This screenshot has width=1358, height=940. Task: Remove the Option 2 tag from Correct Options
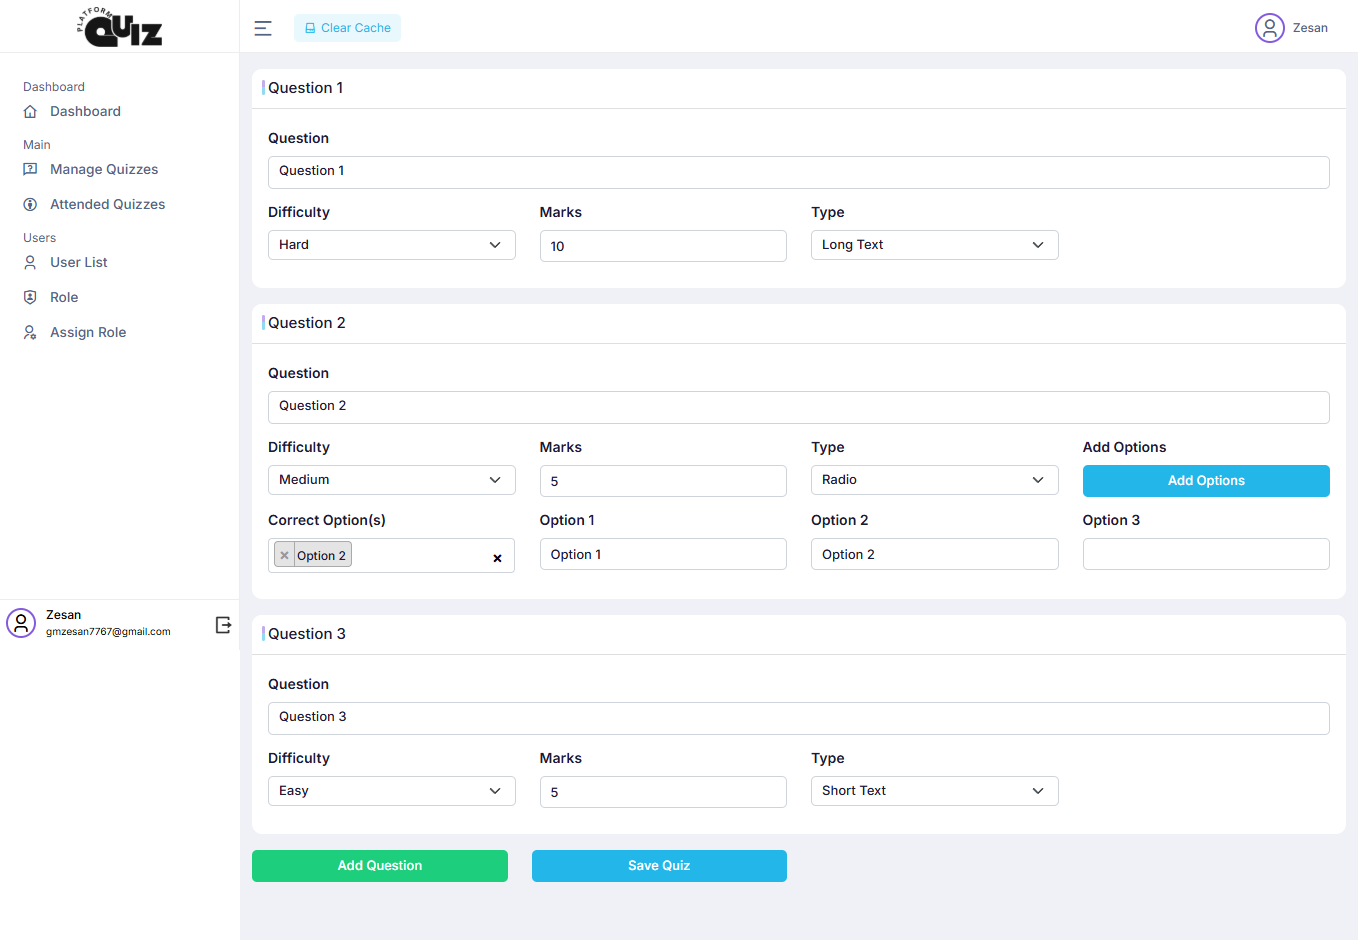point(285,556)
